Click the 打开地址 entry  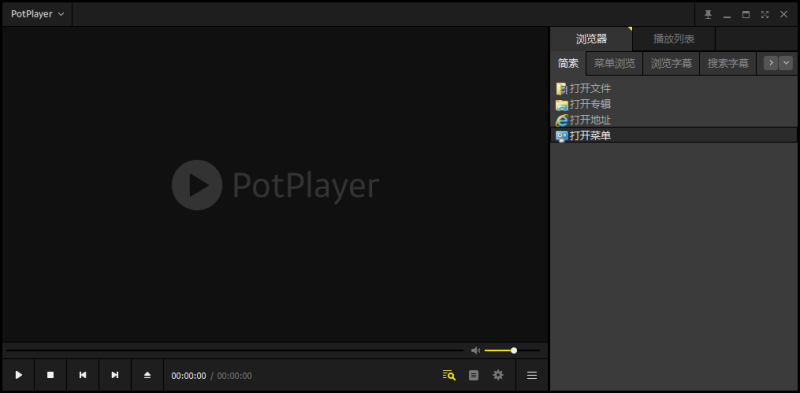pyautogui.click(x=673, y=120)
